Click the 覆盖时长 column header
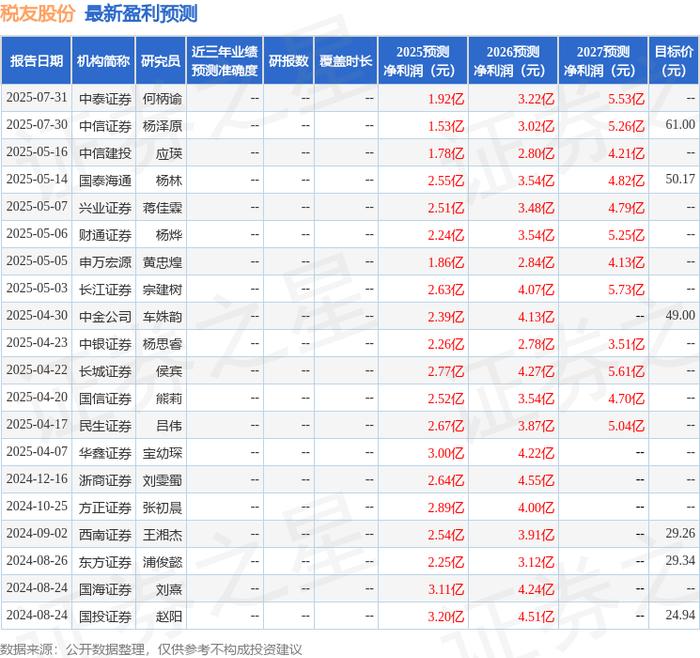Viewport: 700px width, 658px height. [346, 61]
